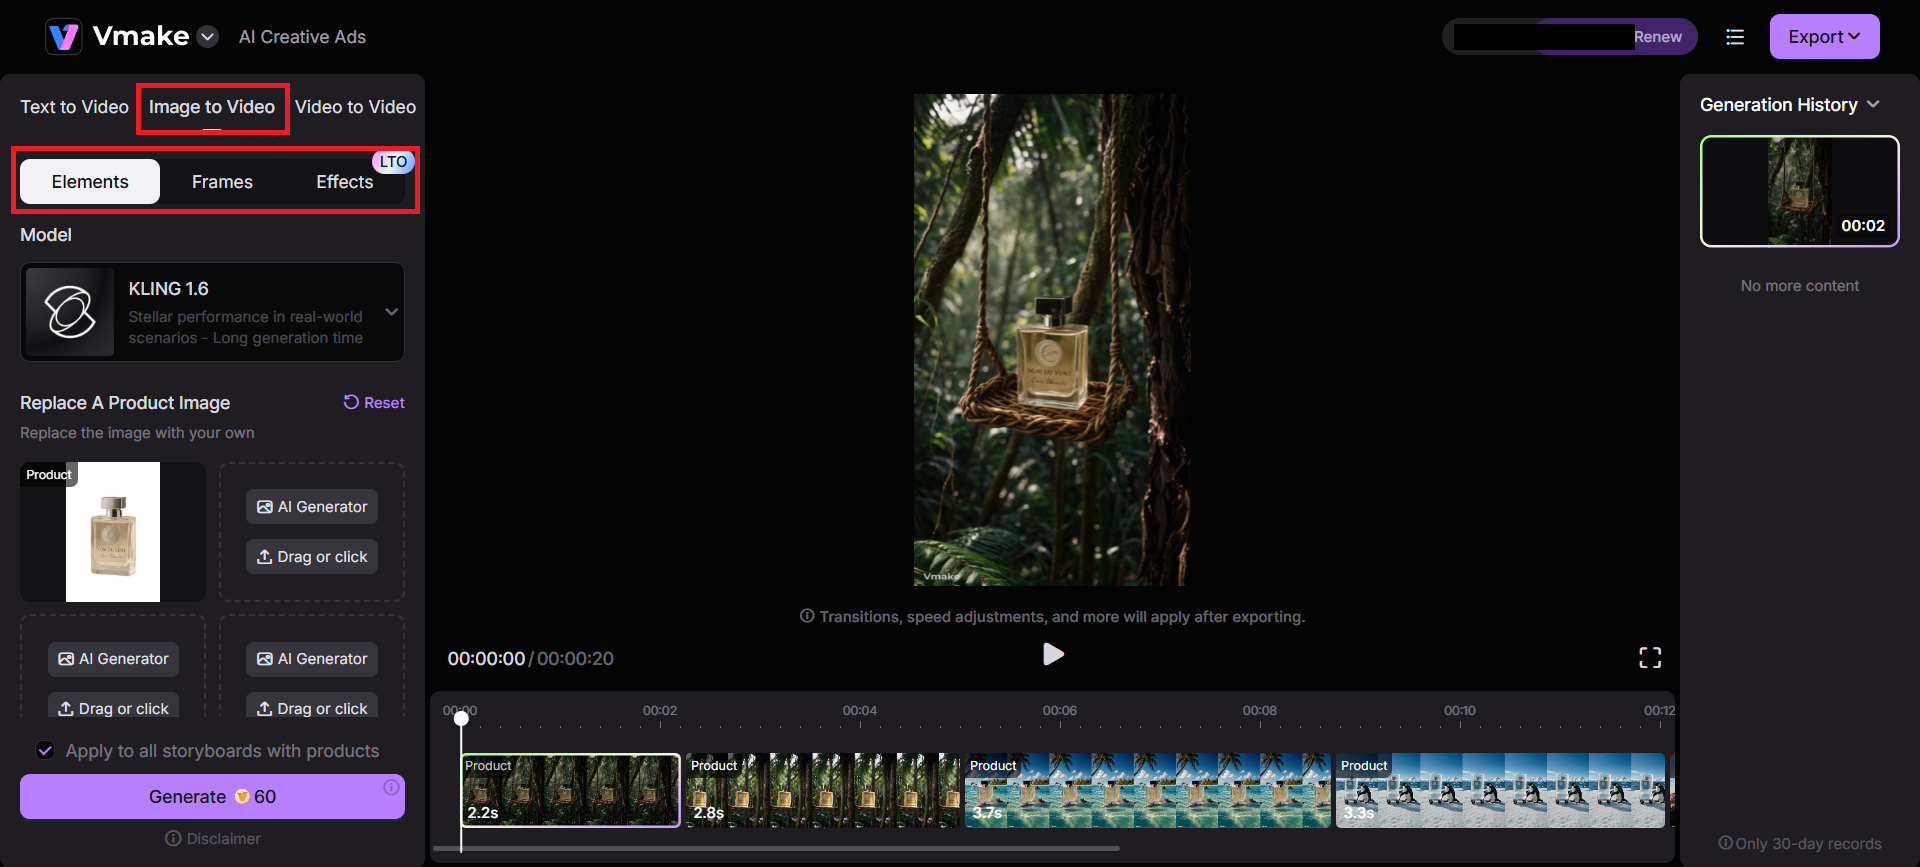Enter fullscreen preview mode

click(x=1649, y=657)
